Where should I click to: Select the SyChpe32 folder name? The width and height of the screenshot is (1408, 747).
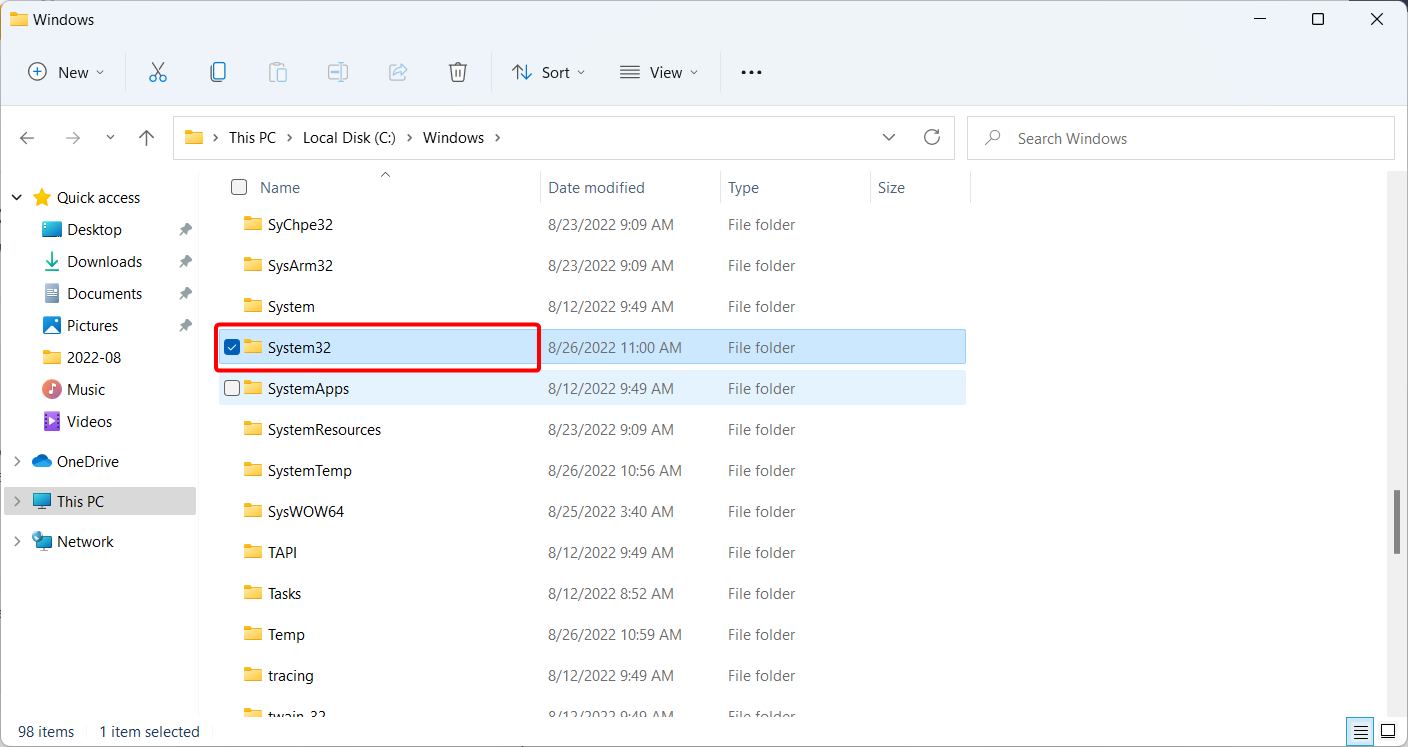300,225
